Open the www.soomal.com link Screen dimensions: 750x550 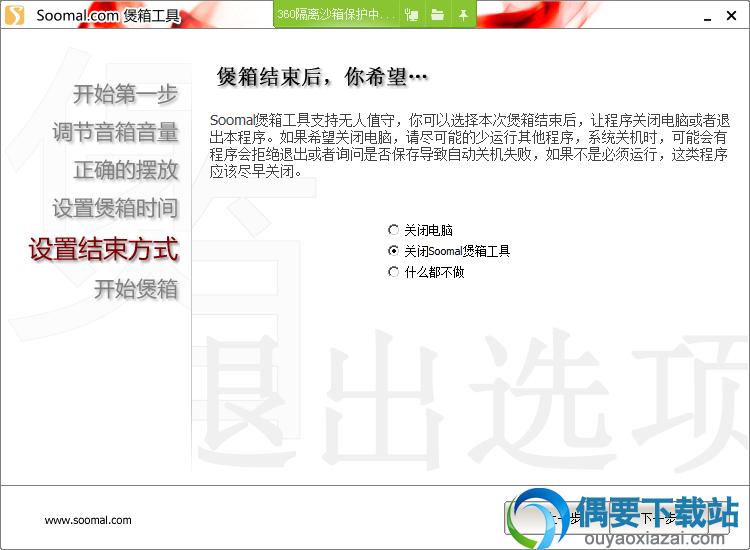click(88, 520)
